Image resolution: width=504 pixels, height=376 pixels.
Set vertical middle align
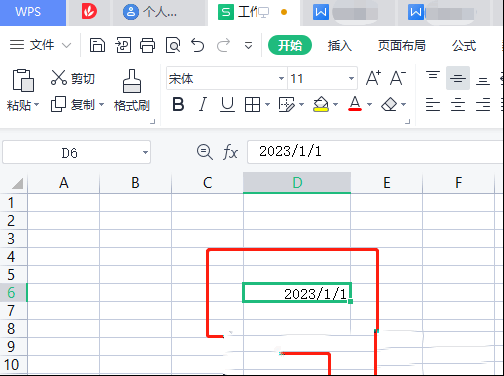[458, 78]
